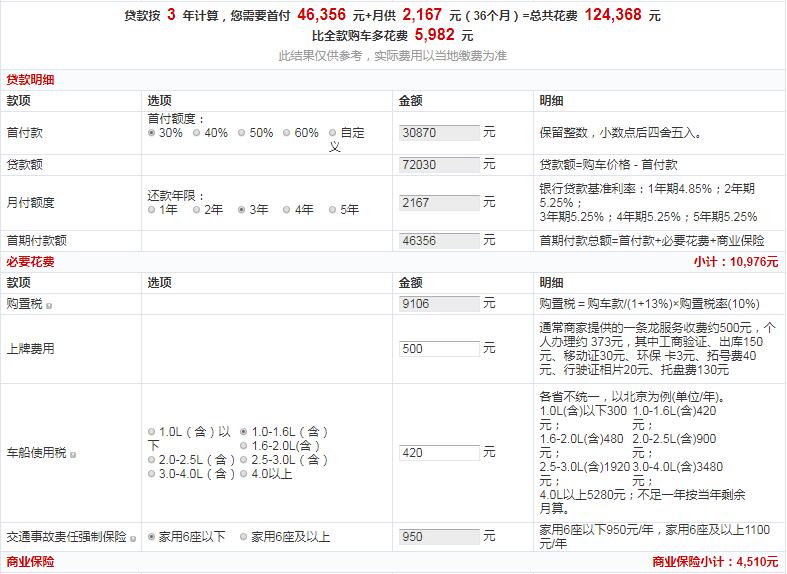Image resolution: width=787 pixels, height=574 pixels.
Task: Click the extra cost 5,982 figure
Action: tap(435, 35)
